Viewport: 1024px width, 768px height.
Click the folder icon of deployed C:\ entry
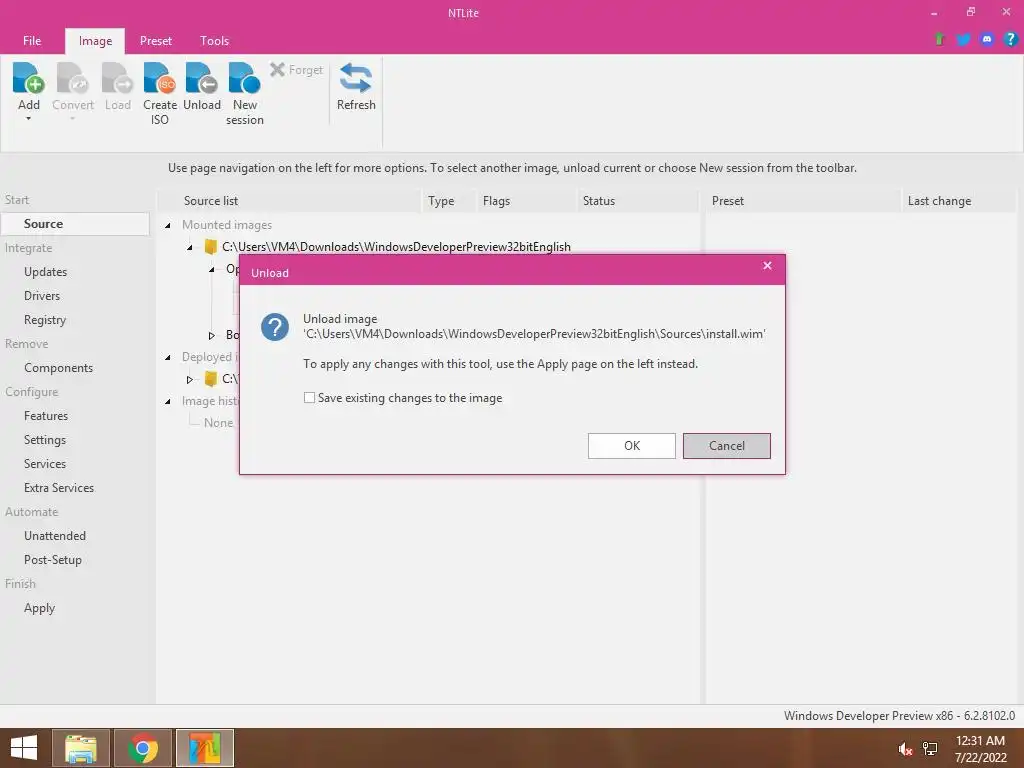point(210,379)
